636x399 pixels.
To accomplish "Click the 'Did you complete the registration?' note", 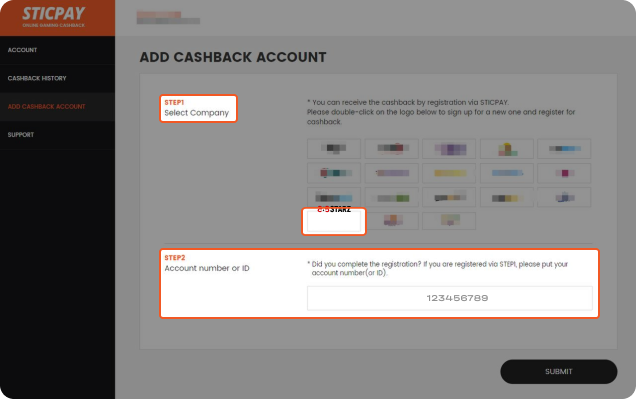I will click(439, 268).
